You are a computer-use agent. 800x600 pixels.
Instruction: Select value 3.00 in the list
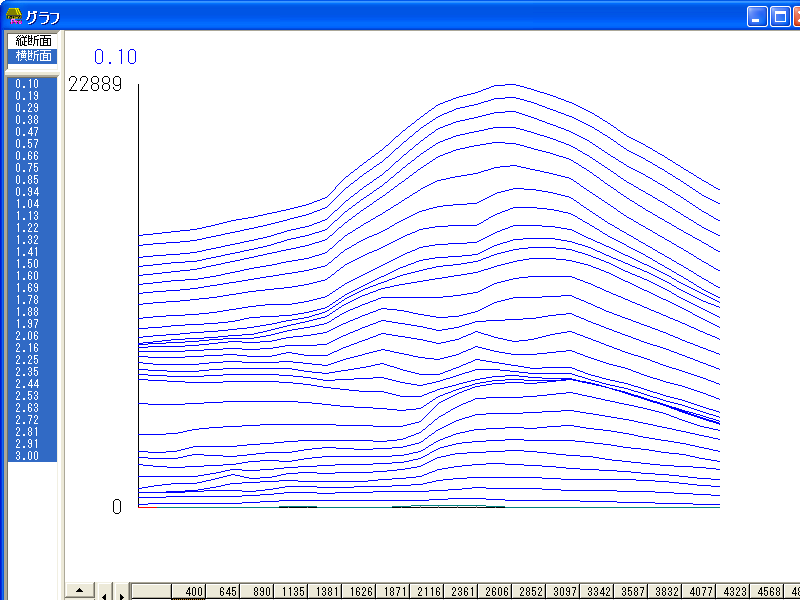pyautogui.click(x=33, y=456)
